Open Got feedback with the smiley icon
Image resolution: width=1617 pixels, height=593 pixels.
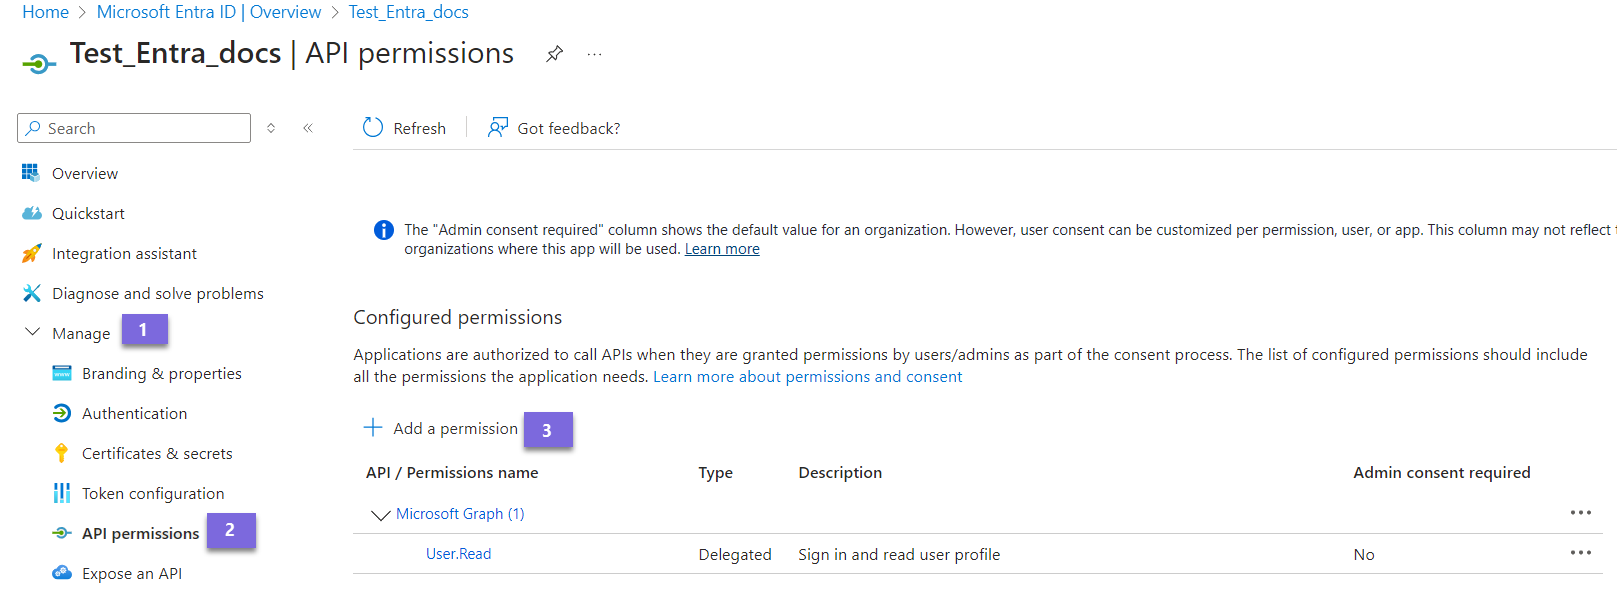pyautogui.click(x=497, y=127)
